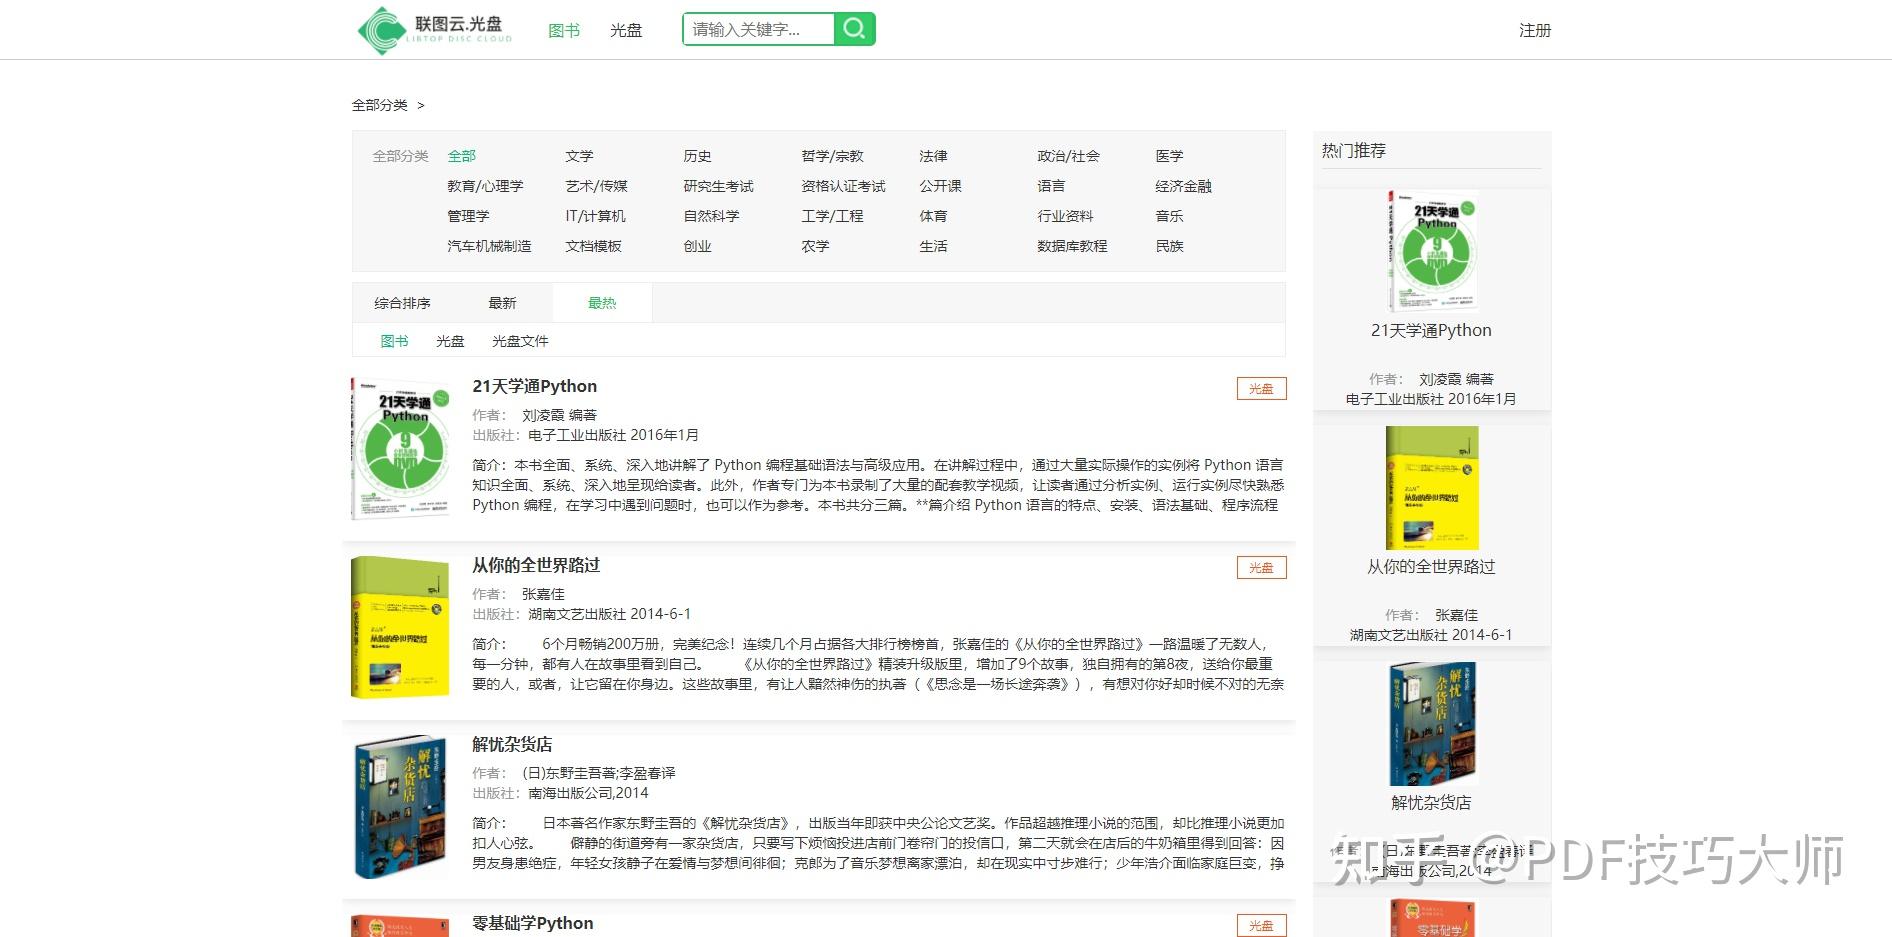Open the 光盘 menu in top navigation
1892x937 pixels.
(626, 30)
